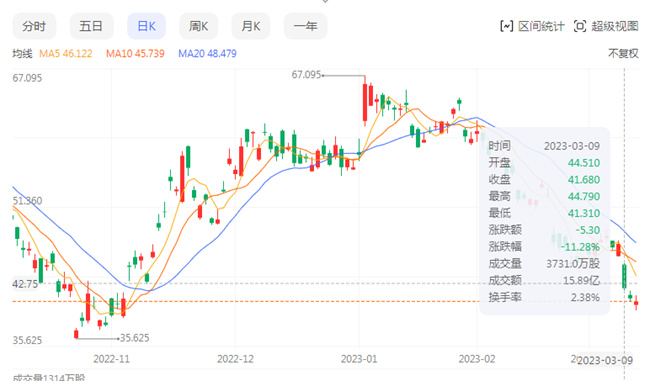Select the 日K daily candlestick tab
The image size is (650, 381).
tap(146, 26)
